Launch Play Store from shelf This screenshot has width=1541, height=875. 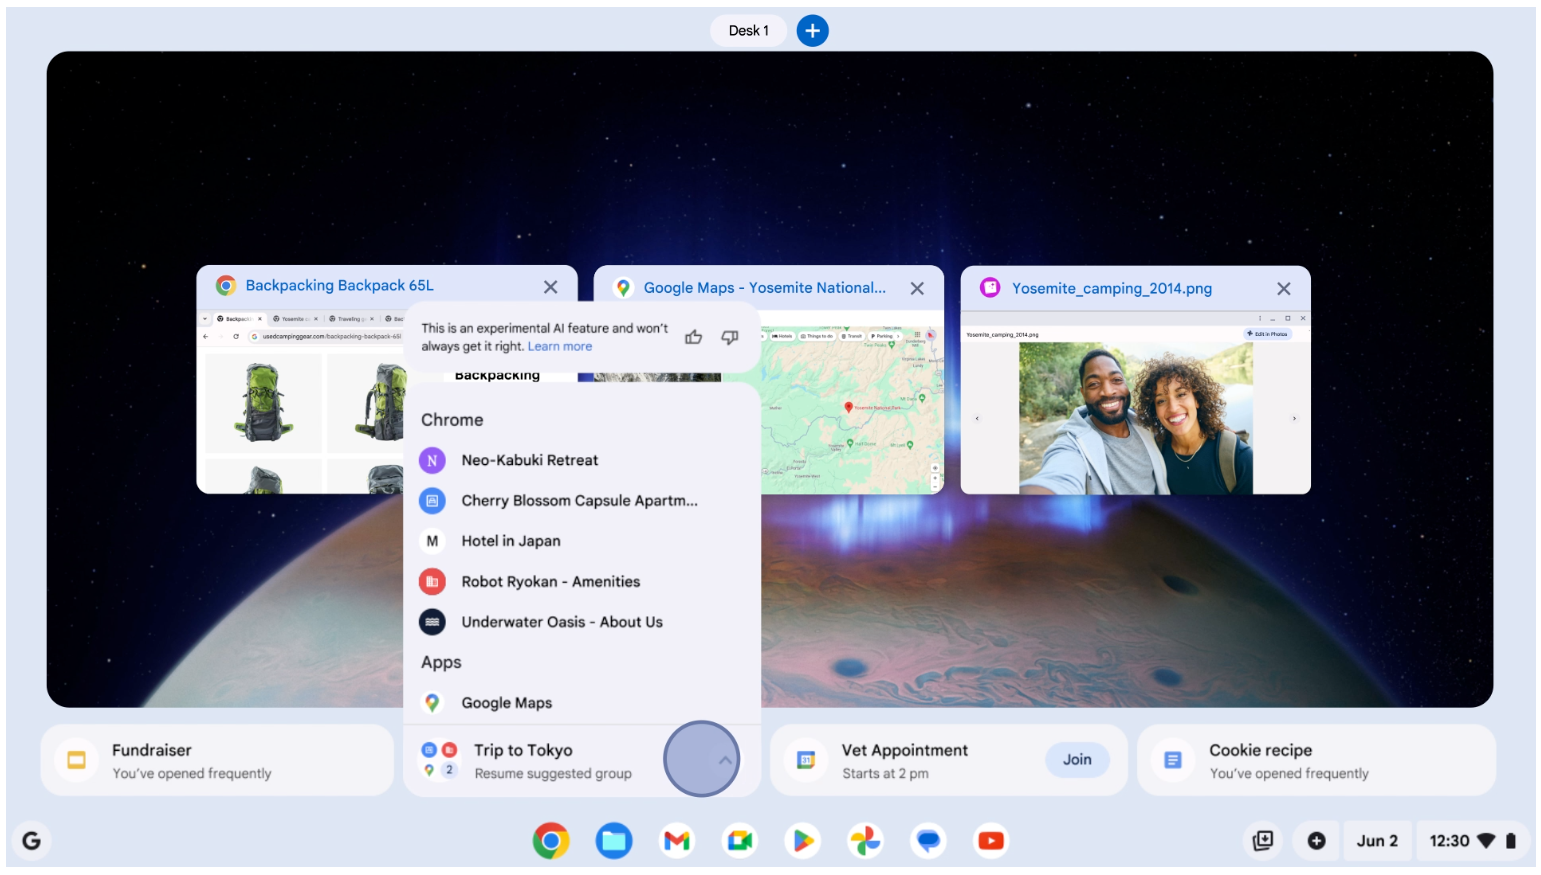pos(803,841)
